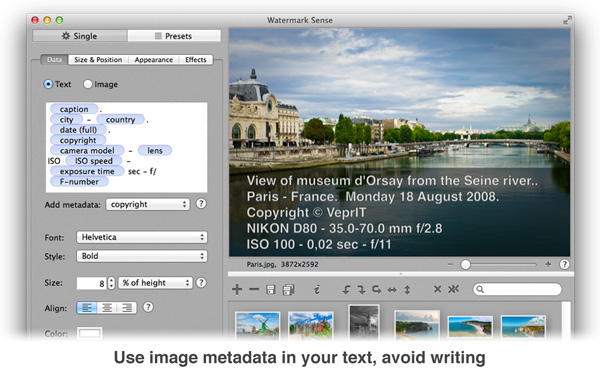
Task: Flip horizontally with the double-arrow icon
Action: (x=392, y=290)
